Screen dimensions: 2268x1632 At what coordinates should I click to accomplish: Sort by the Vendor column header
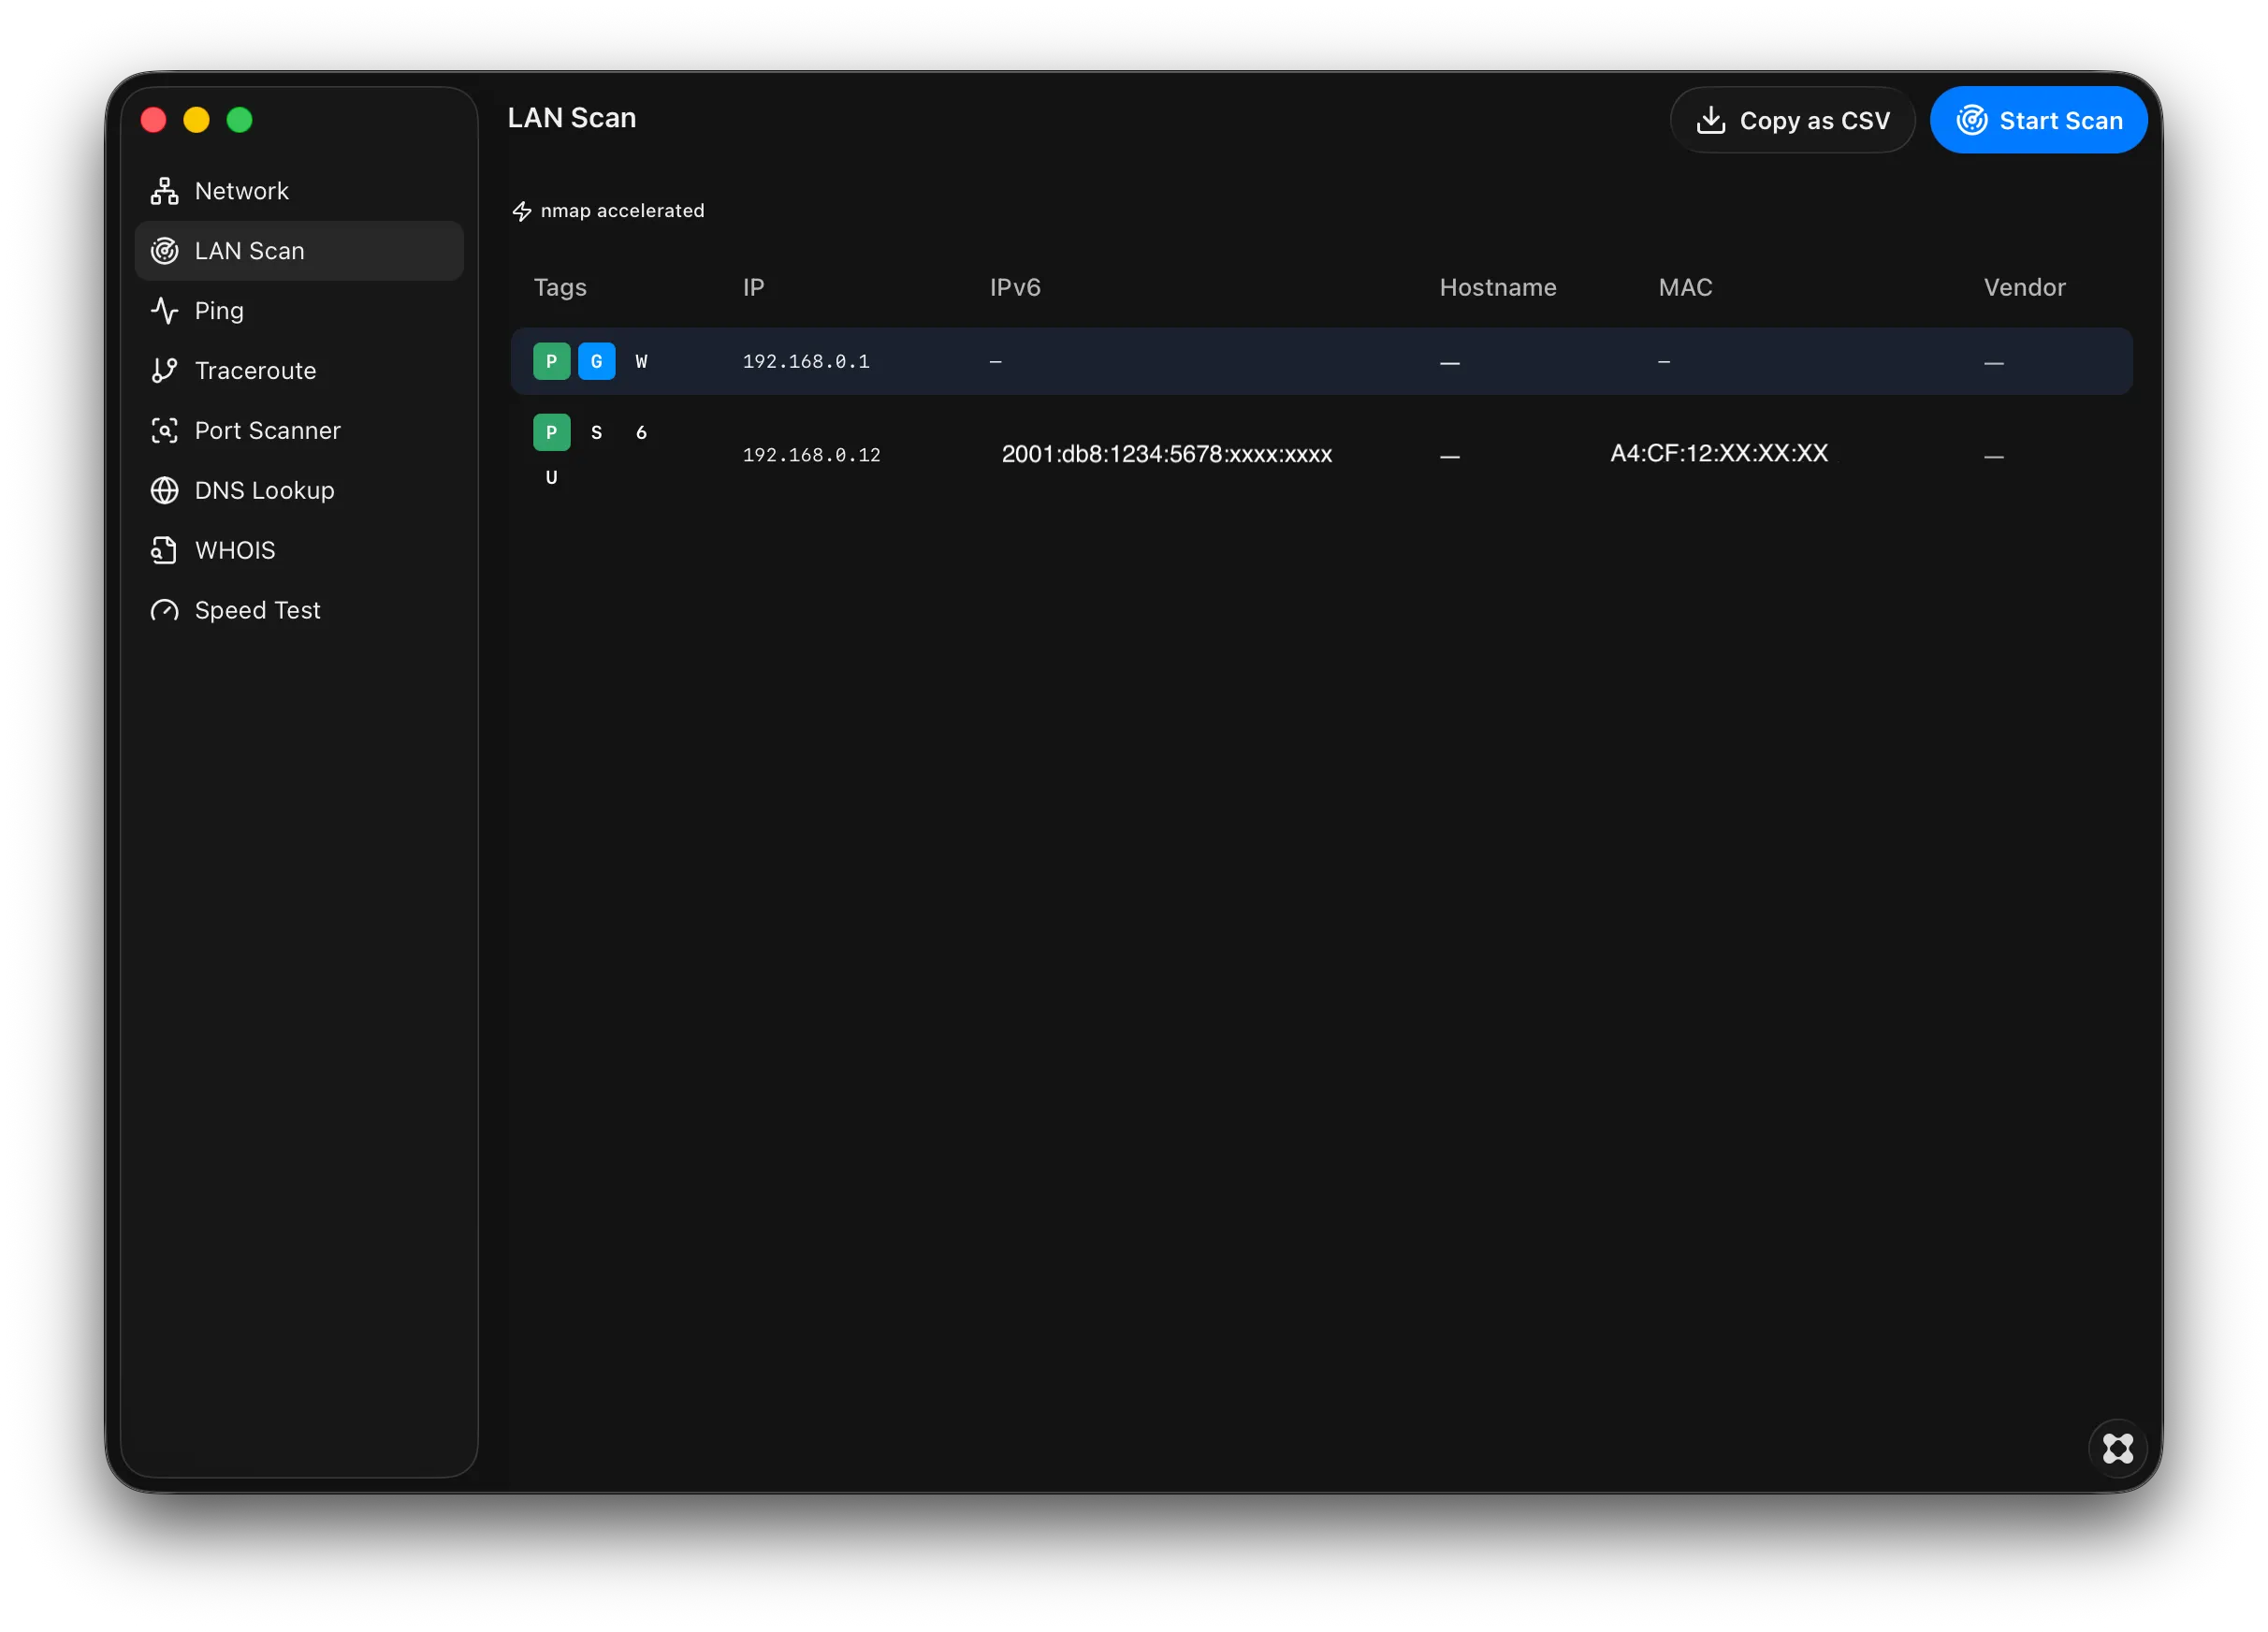[2024, 288]
